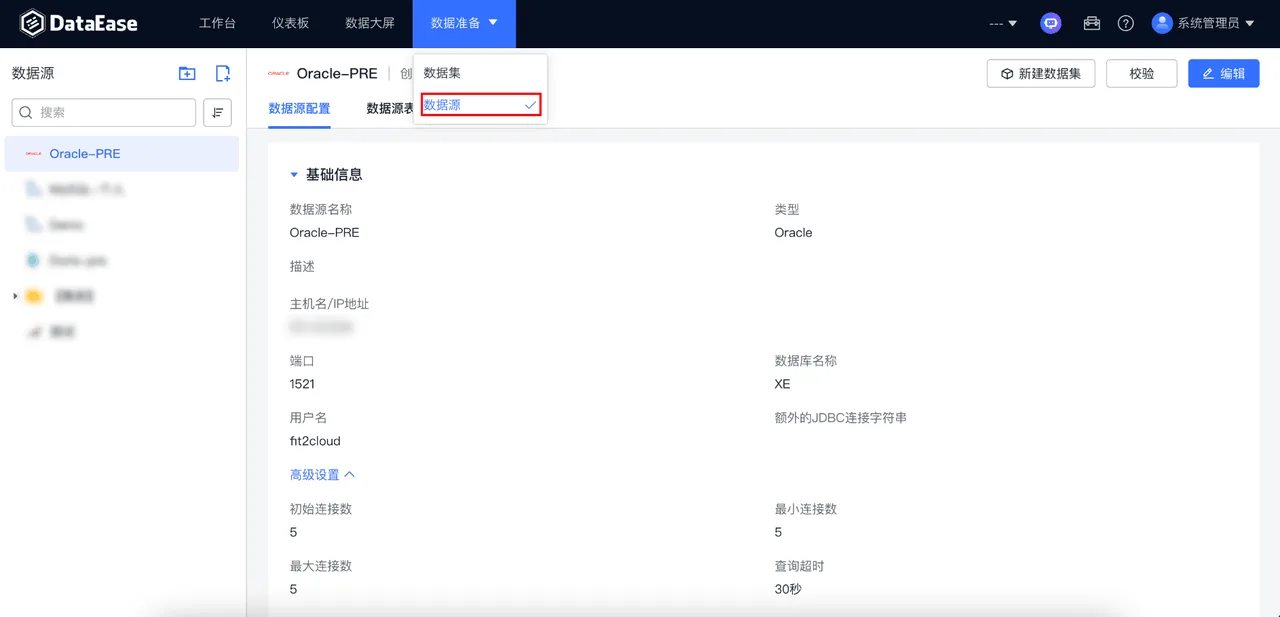
Task: Expand the yellow folder tree node
Action: (15, 296)
